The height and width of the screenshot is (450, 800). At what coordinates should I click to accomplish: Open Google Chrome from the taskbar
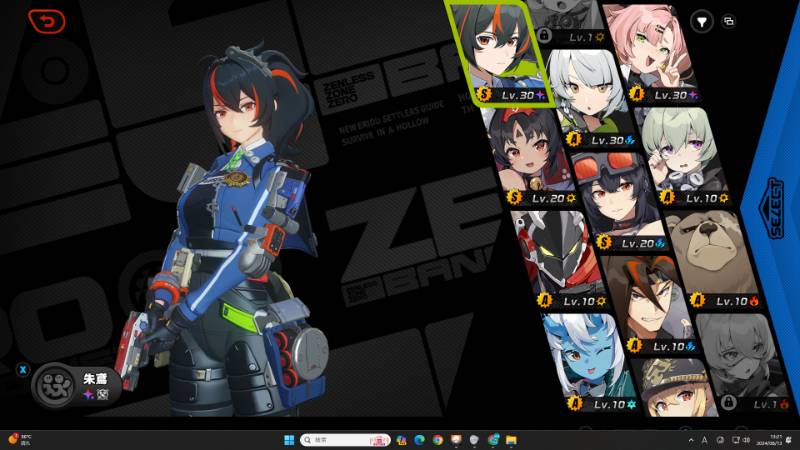tap(438, 440)
